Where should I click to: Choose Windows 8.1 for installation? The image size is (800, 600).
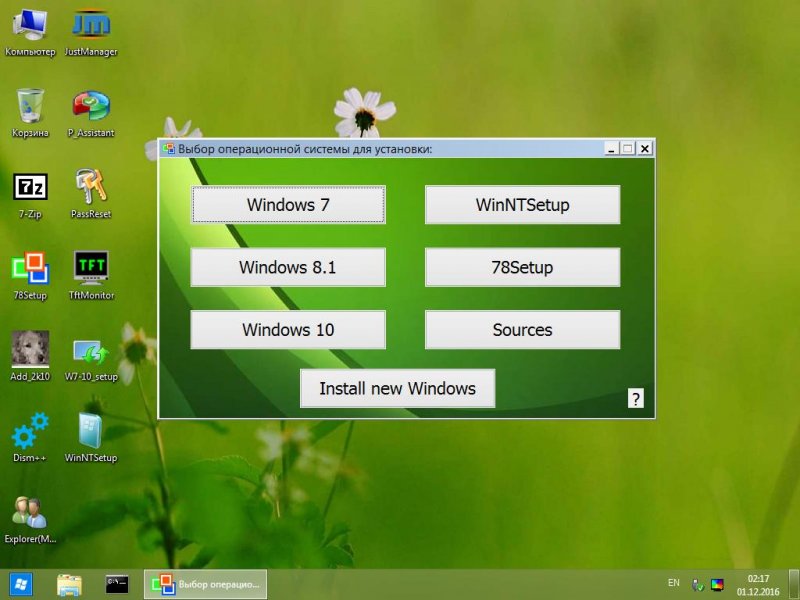[x=288, y=267]
